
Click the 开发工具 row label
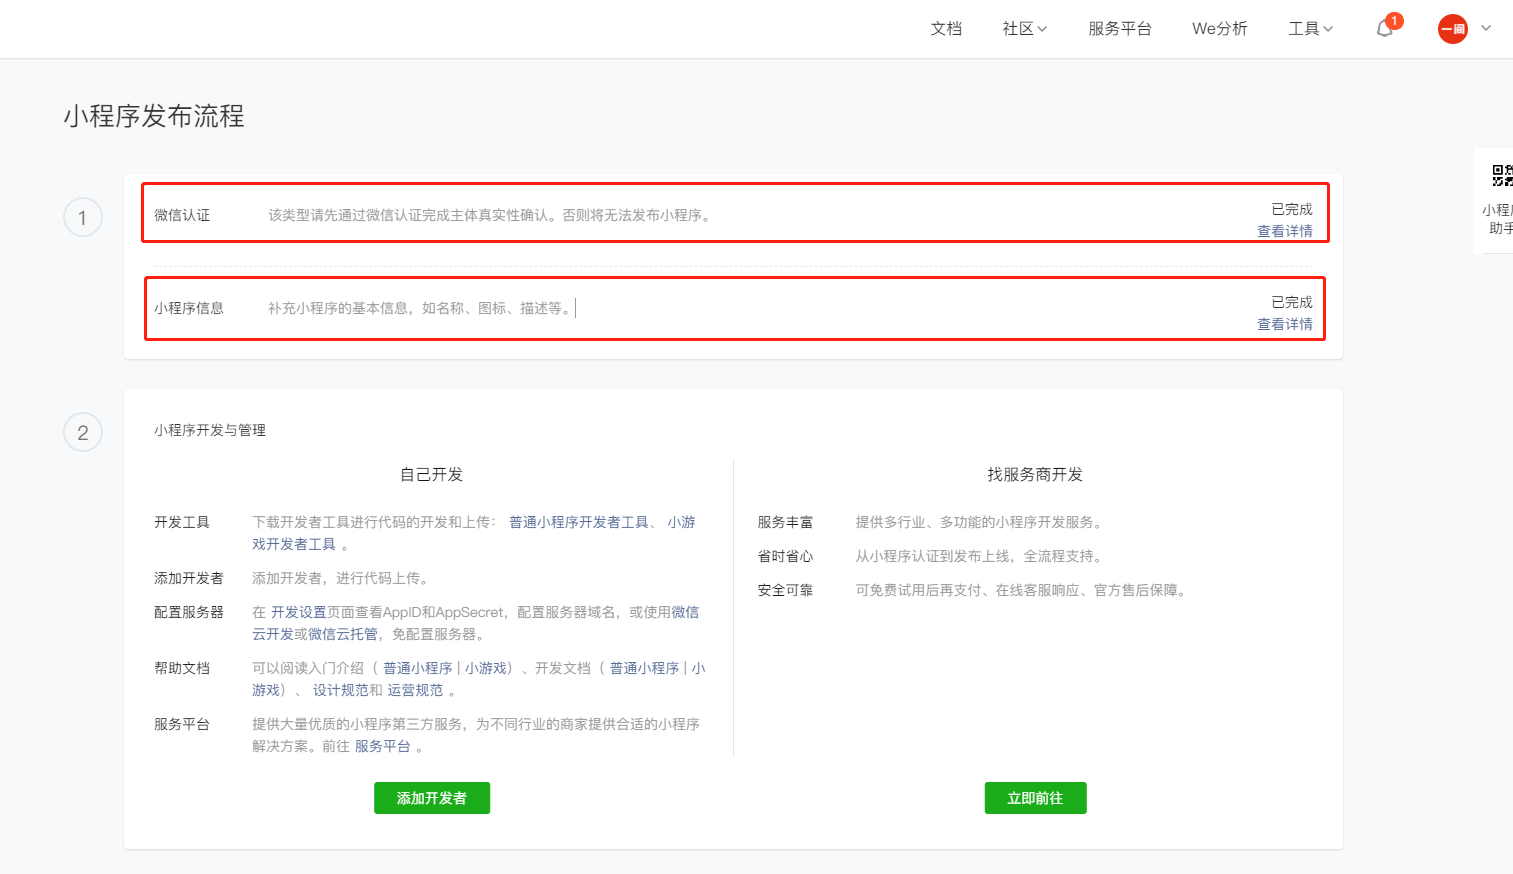[x=182, y=522]
